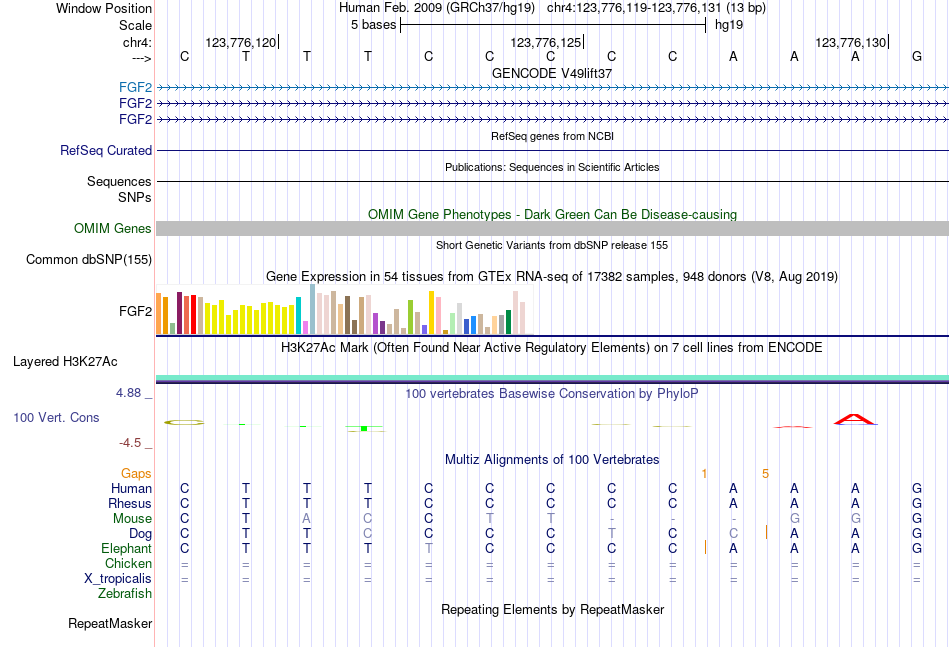Viewport: 950px width, 647px height.
Task: Click the Human Feb. 2009 position header
Action: 552,8
